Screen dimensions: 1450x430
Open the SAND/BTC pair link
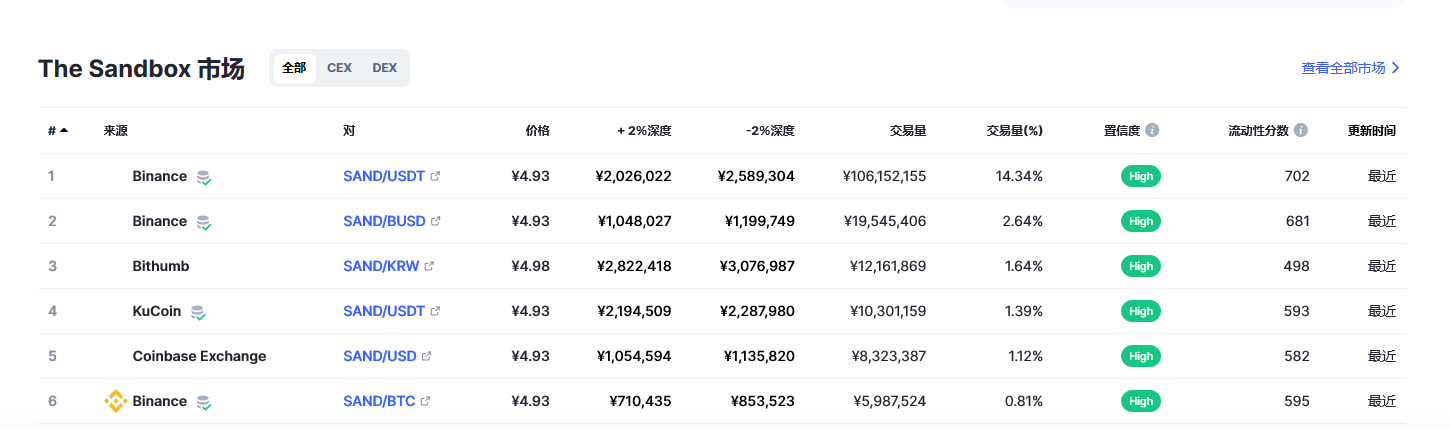pyautogui.click(x=379, y=401)
